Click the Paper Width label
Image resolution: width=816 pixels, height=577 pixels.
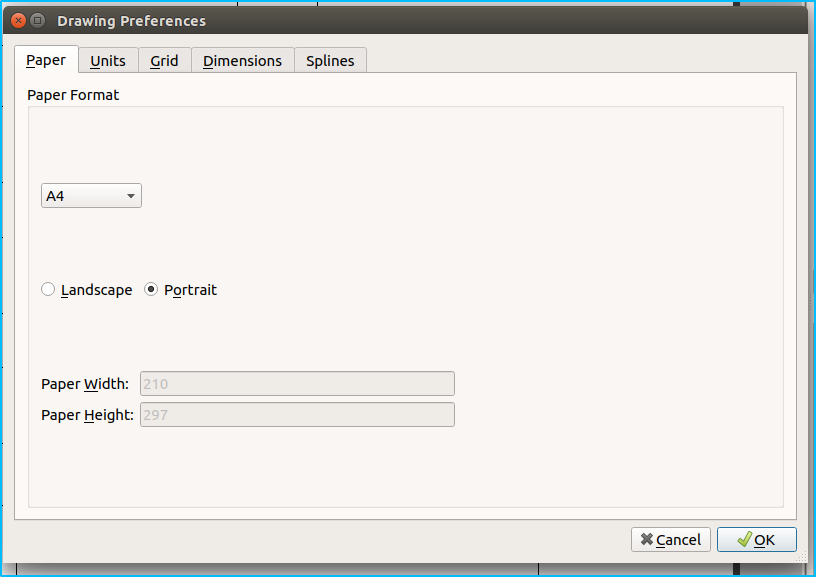tap(85, 384)
